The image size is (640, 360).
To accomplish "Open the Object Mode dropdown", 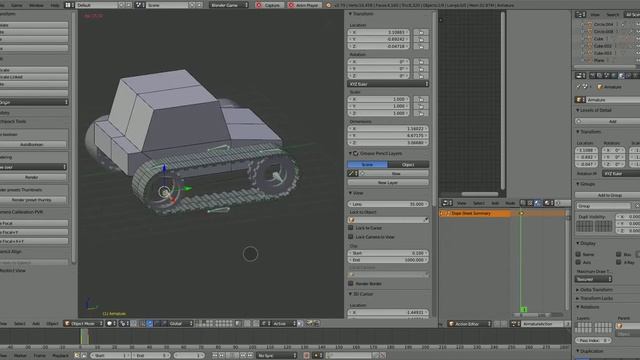I will (83, 324).
